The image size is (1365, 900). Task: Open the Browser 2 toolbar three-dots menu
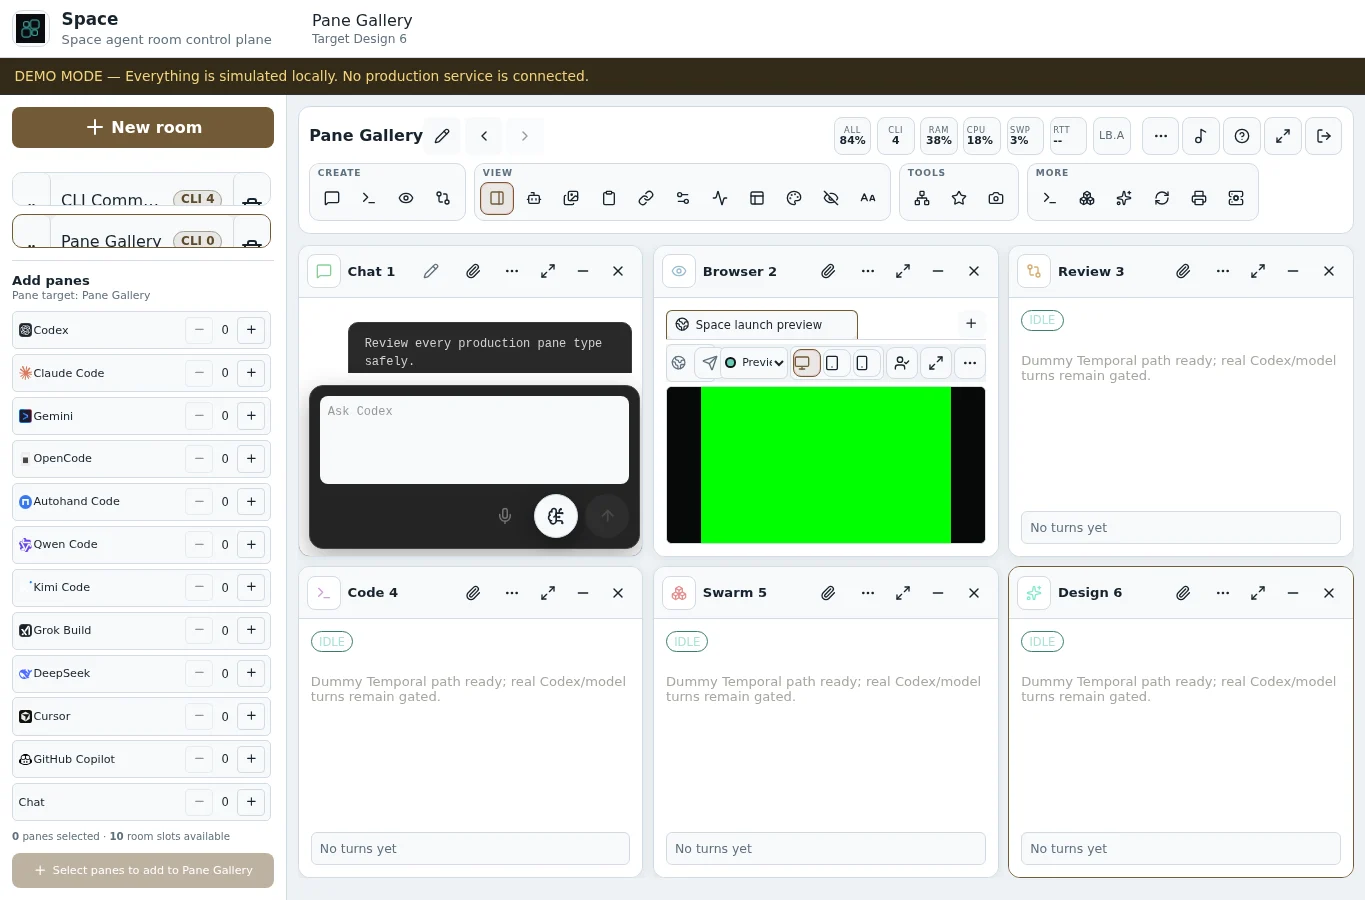coord(970,363)
